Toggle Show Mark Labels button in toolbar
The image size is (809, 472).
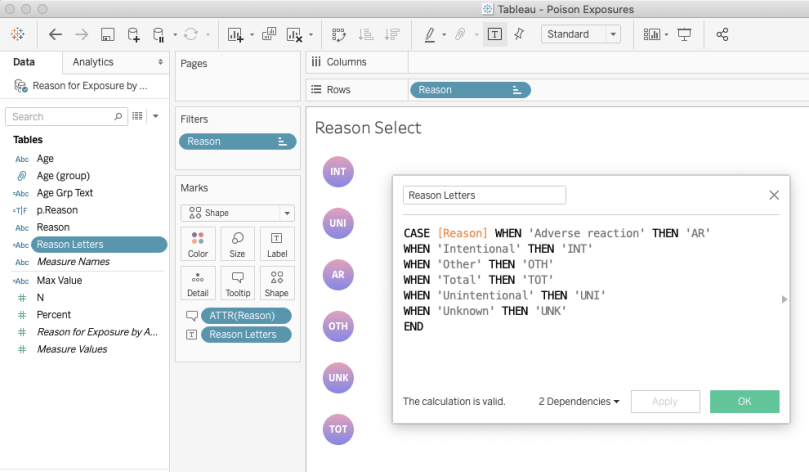coord(494,34)
